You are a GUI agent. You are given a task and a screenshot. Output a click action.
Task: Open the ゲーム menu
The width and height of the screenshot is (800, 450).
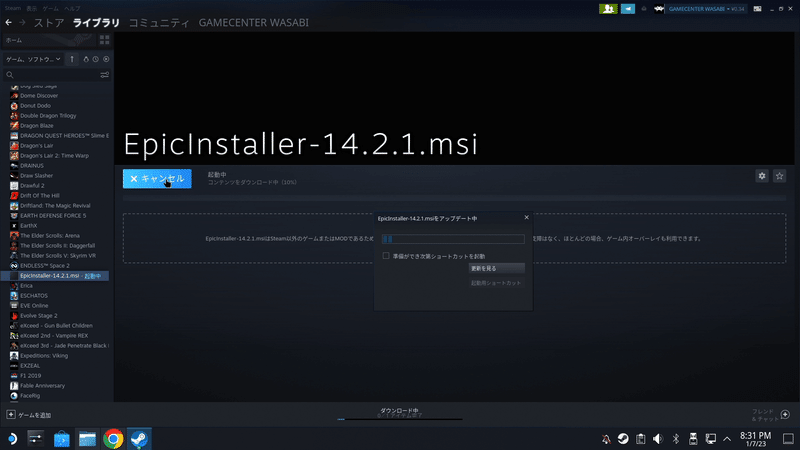coord(51,8)
